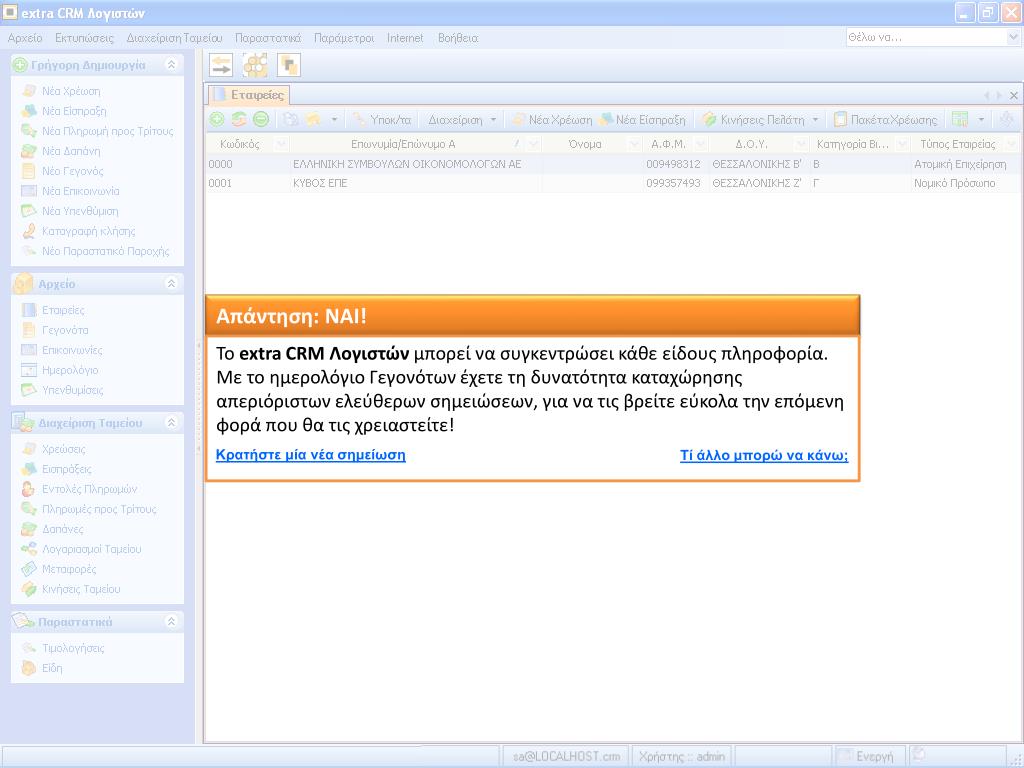Click the swap arrows toolbar icon
Screen dimensions: 1024x768
[221, 65]
